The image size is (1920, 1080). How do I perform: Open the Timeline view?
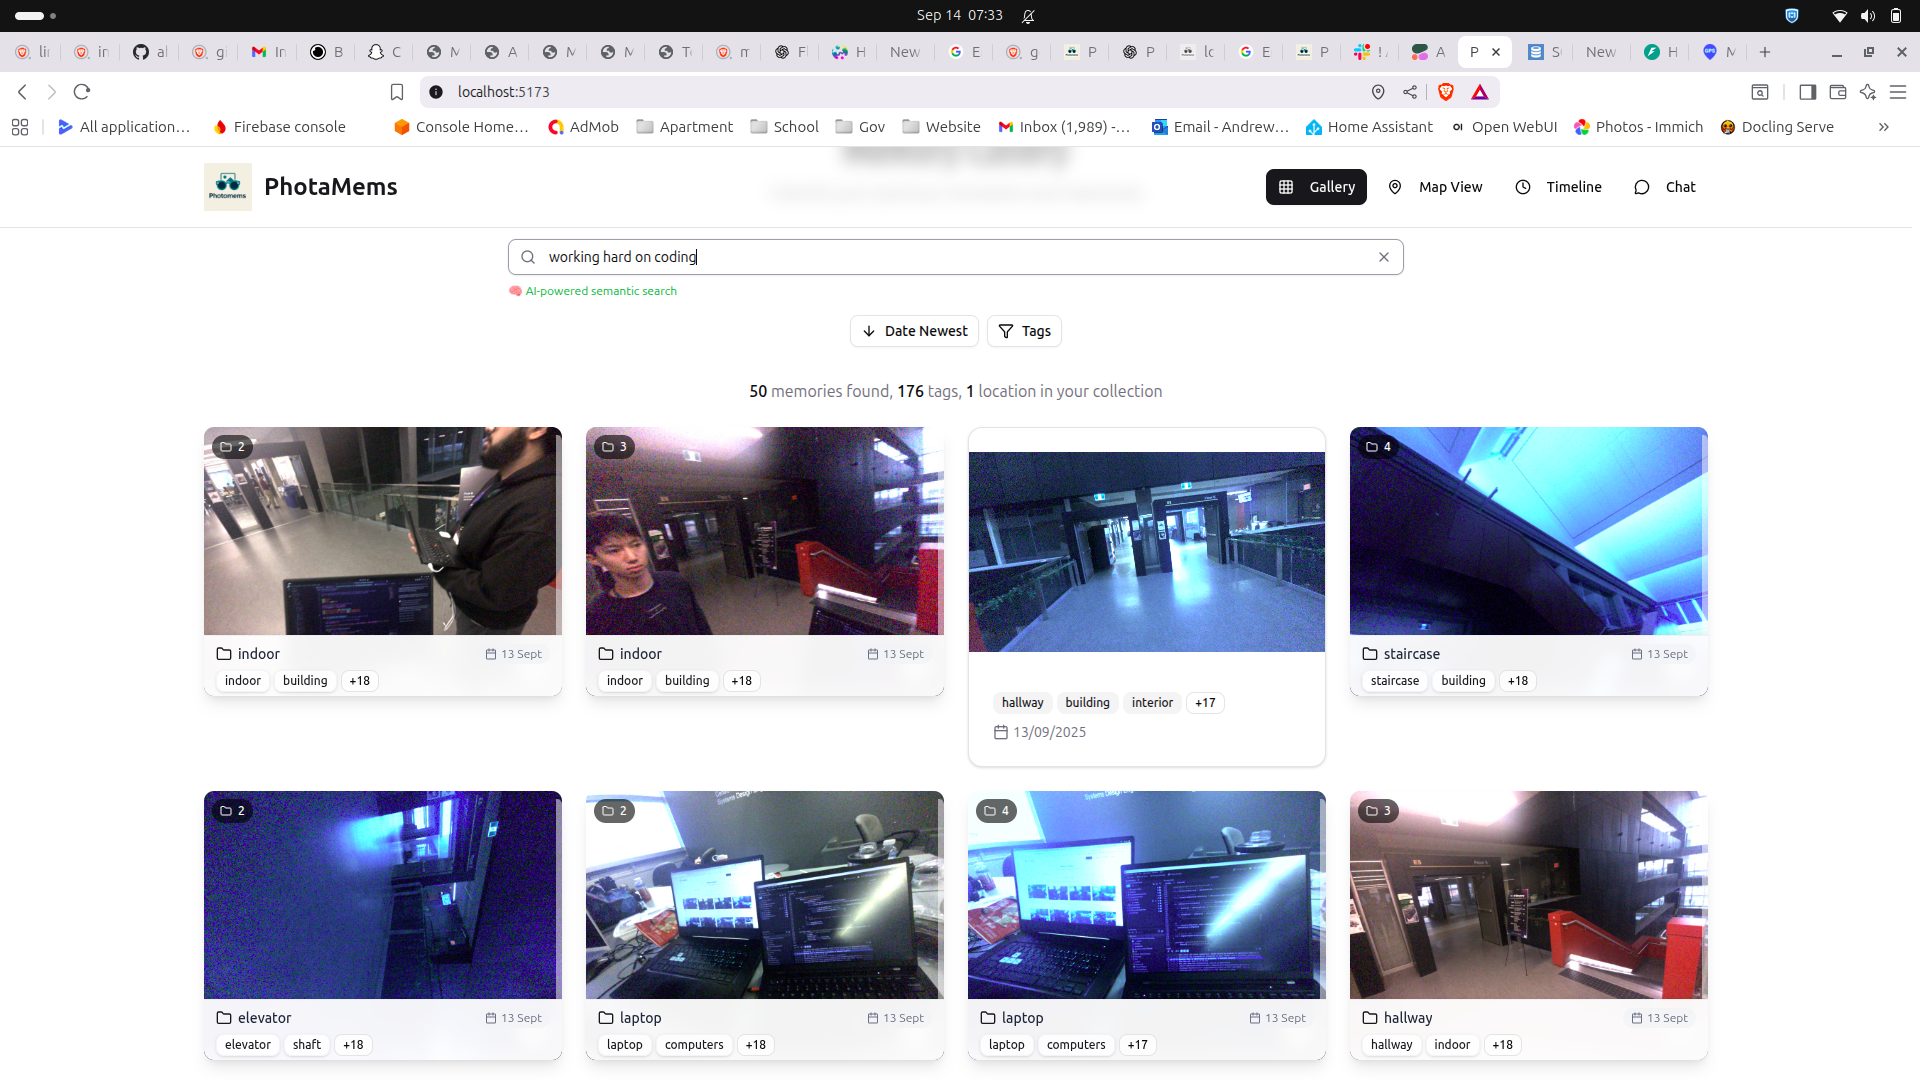[x=1558, y=187]
